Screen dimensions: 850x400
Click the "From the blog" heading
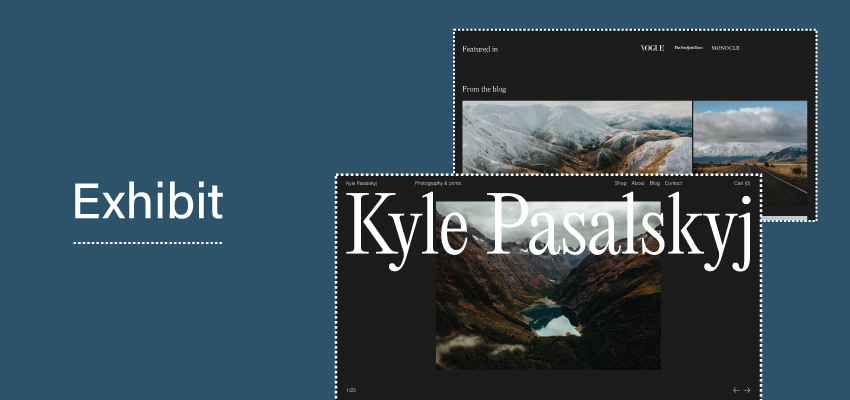point(484,89)
